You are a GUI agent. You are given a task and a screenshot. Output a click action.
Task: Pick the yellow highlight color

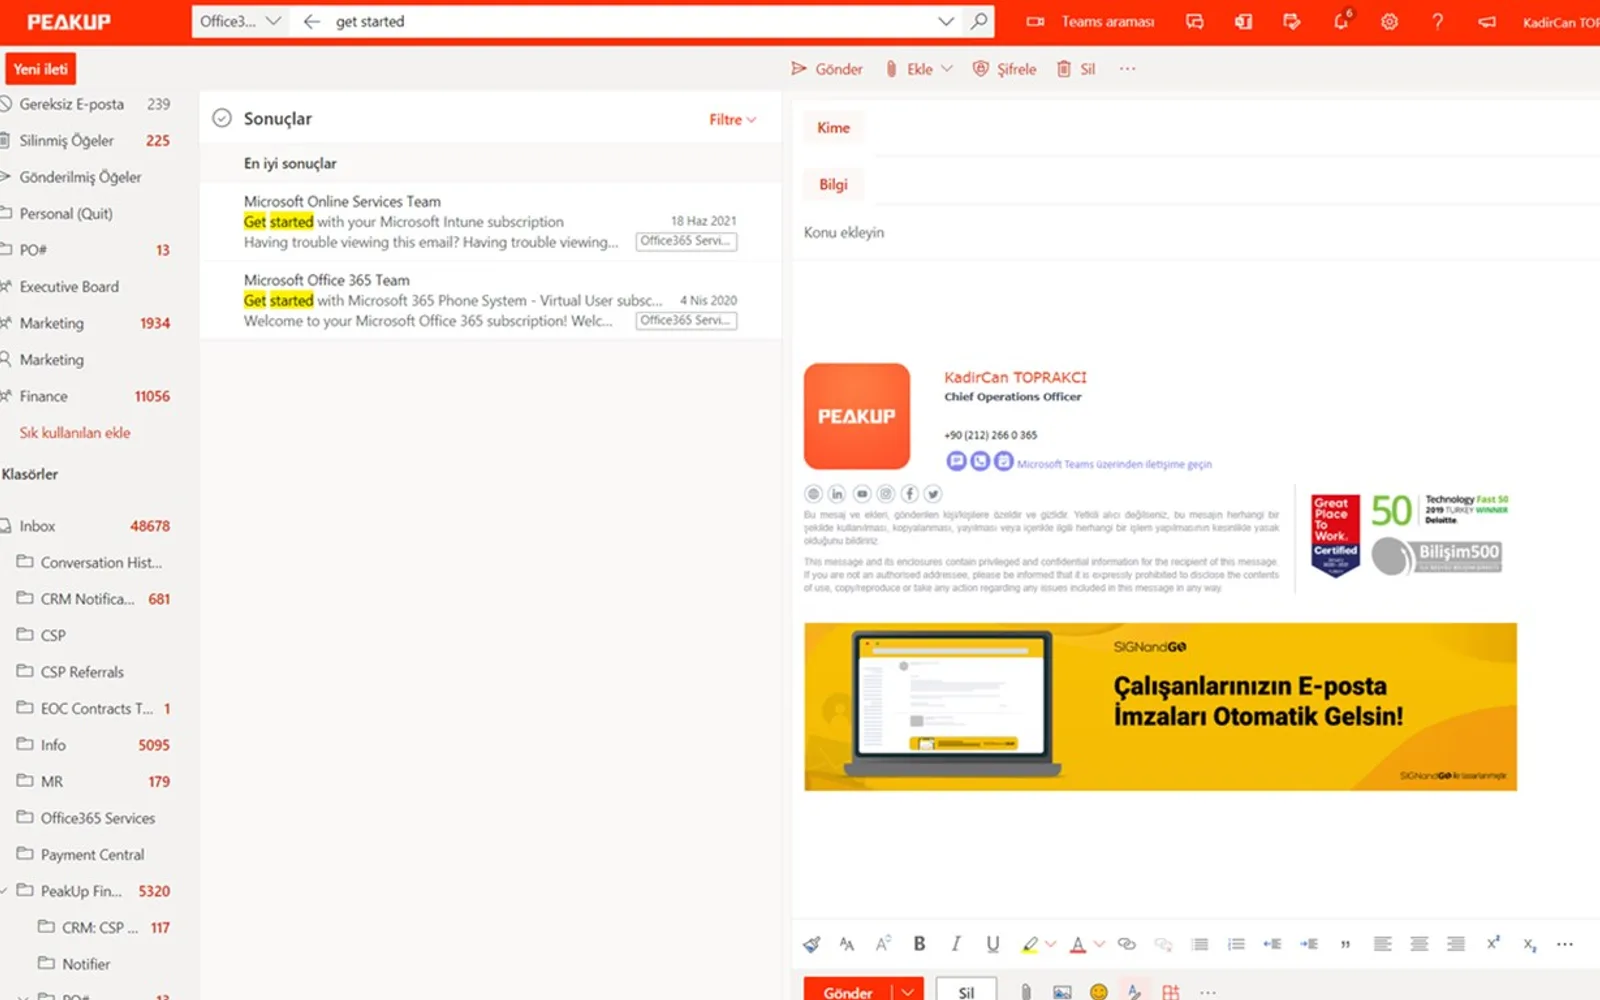tap(1029, 944)
